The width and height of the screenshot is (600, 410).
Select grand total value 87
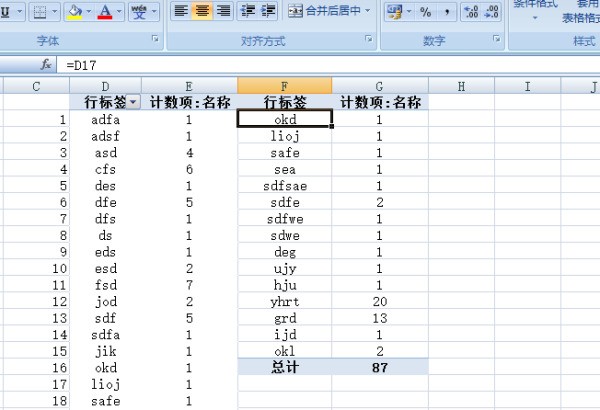[380, 368]
